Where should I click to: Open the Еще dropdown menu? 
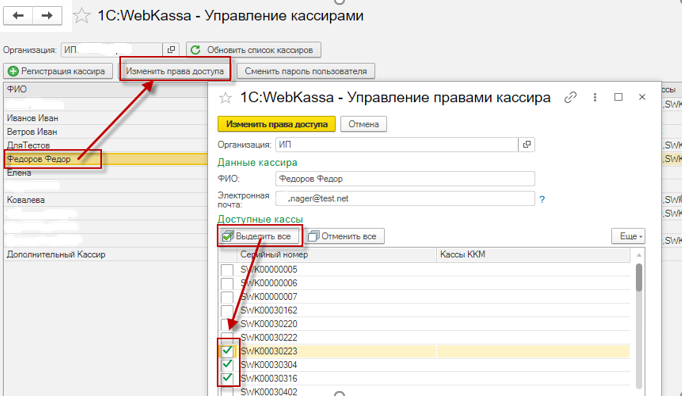click(x=628, y=236)
